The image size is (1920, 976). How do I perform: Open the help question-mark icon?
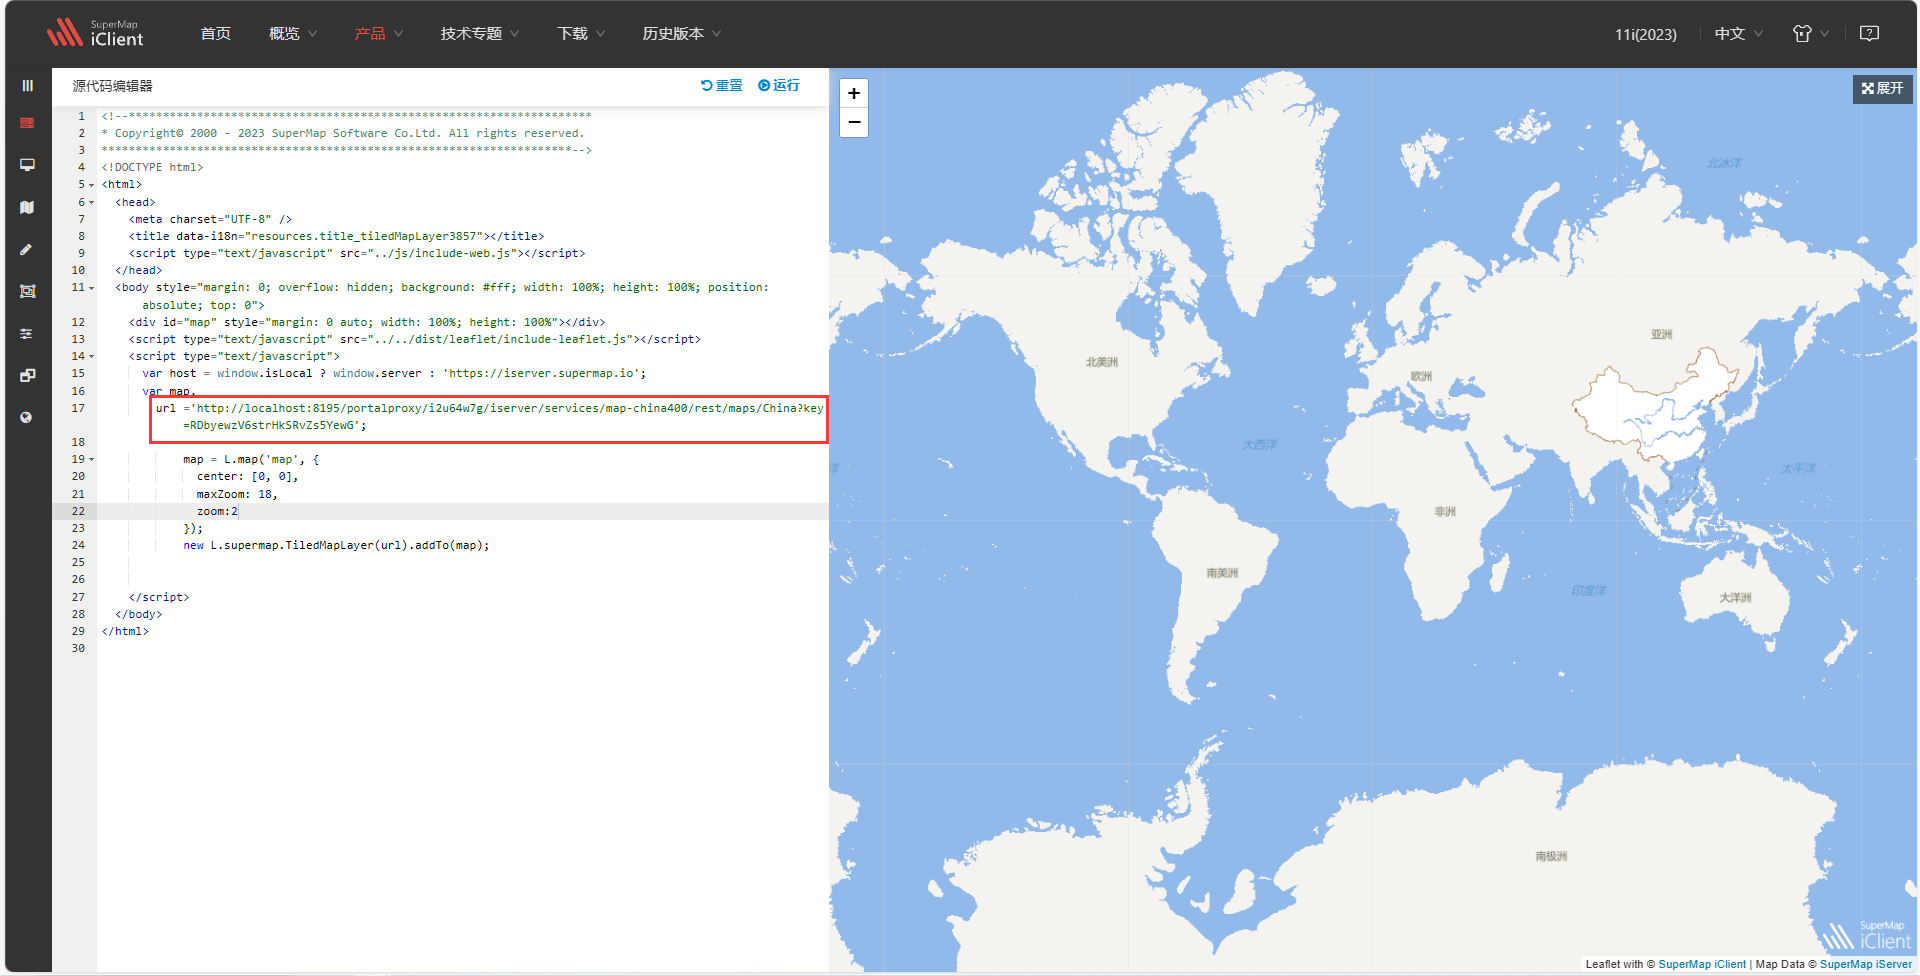pos(1869,33)
